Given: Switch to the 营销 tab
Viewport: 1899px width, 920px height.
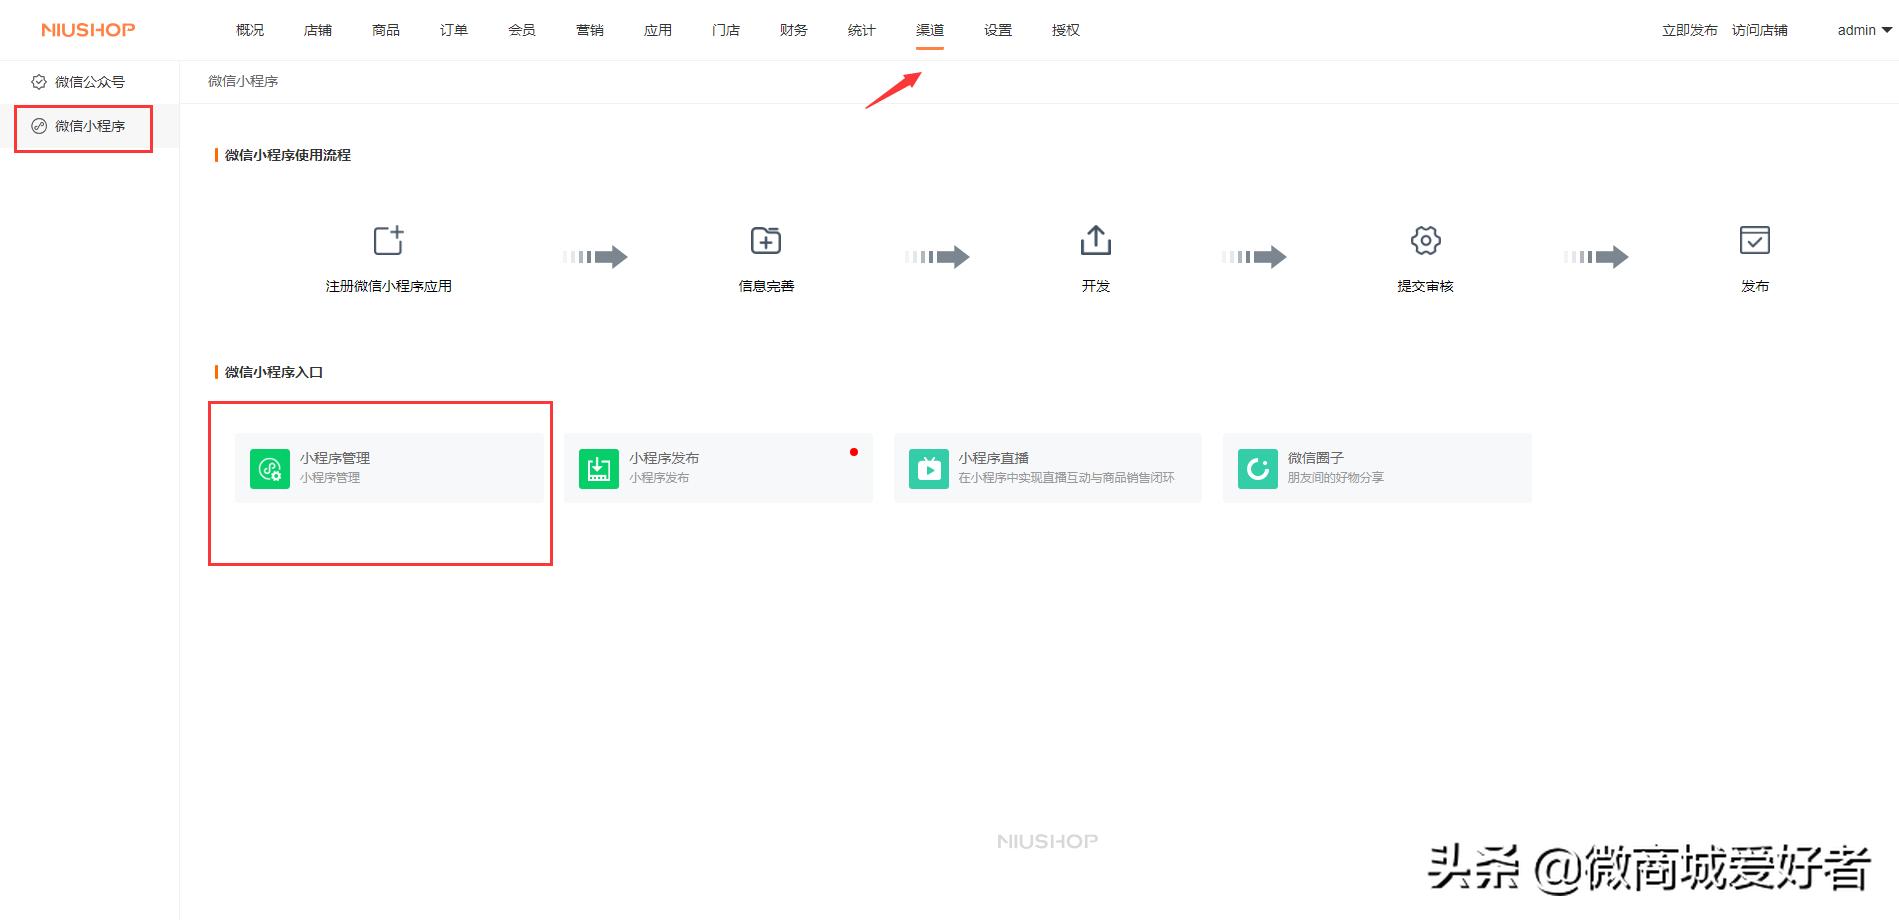Looking at the screenshot, I should click(x=589, y=30).
